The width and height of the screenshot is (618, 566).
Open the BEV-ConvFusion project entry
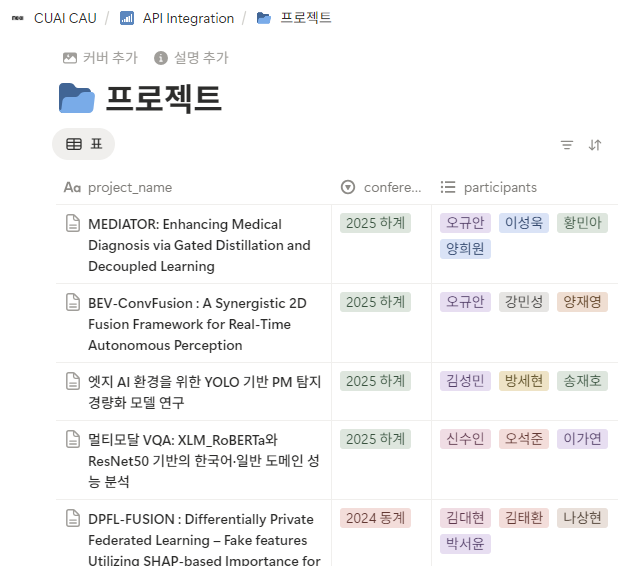pos(197,324)
